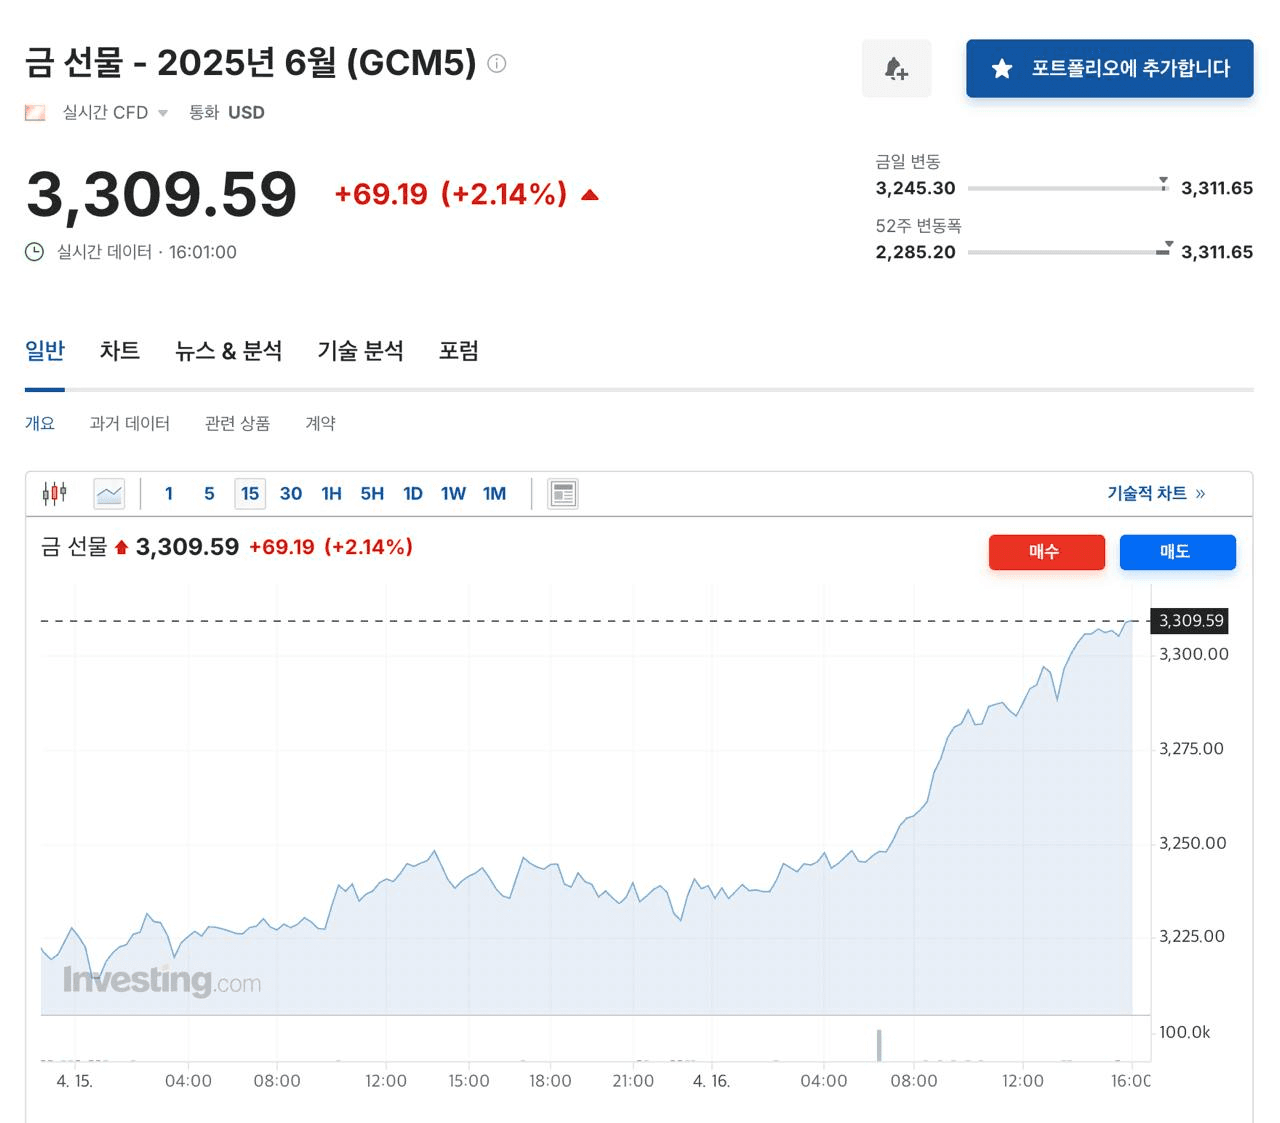Select the 1H chart interval
Image resolution: width=1280 pixels, height=1123 pixels.
(x=331, y=493)
